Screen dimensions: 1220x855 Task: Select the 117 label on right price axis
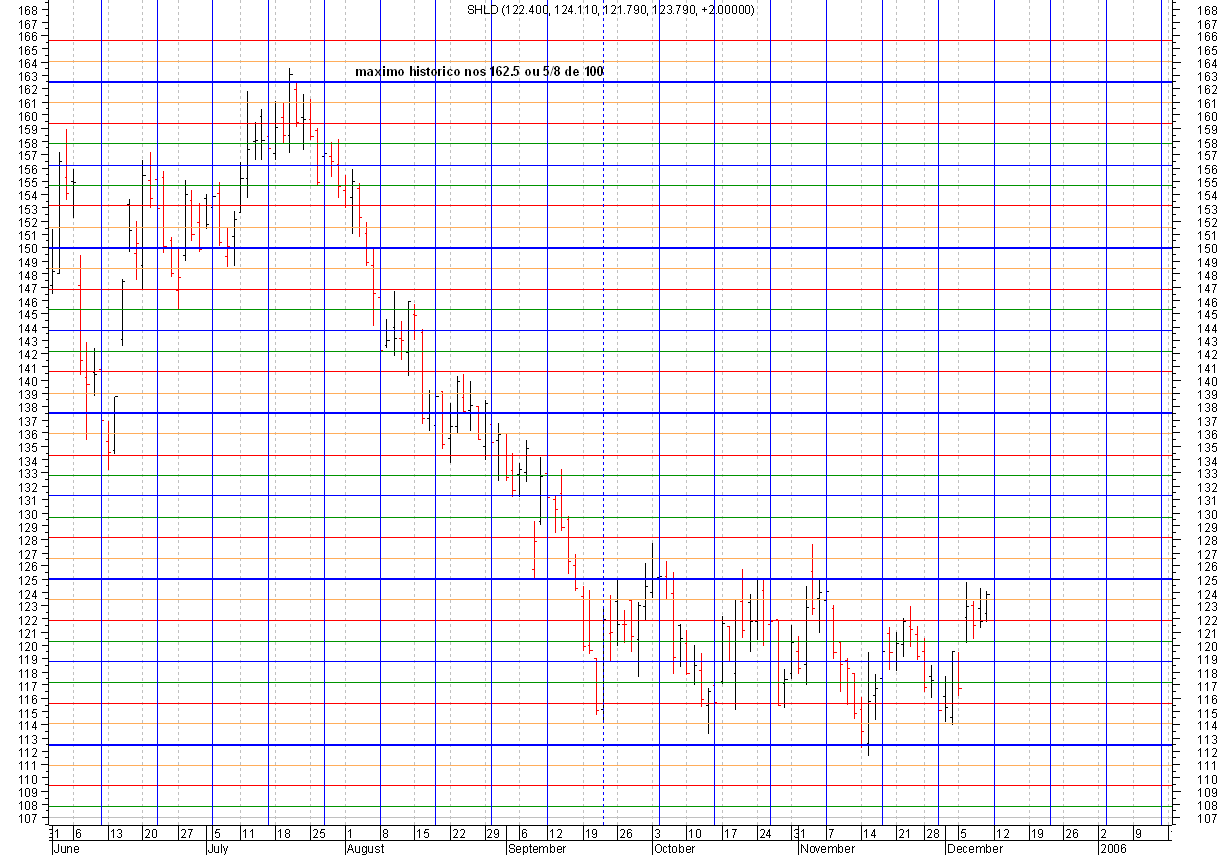tap(1207, 686)
